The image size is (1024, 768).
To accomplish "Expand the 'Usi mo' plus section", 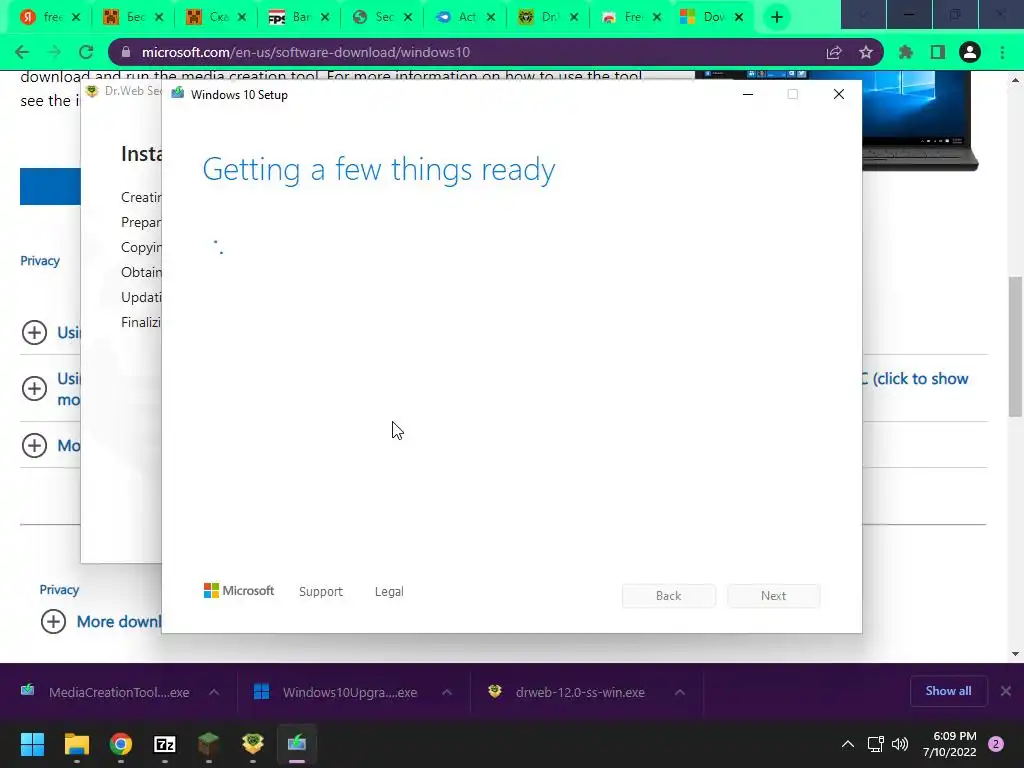I will click(x=35, y=389).
